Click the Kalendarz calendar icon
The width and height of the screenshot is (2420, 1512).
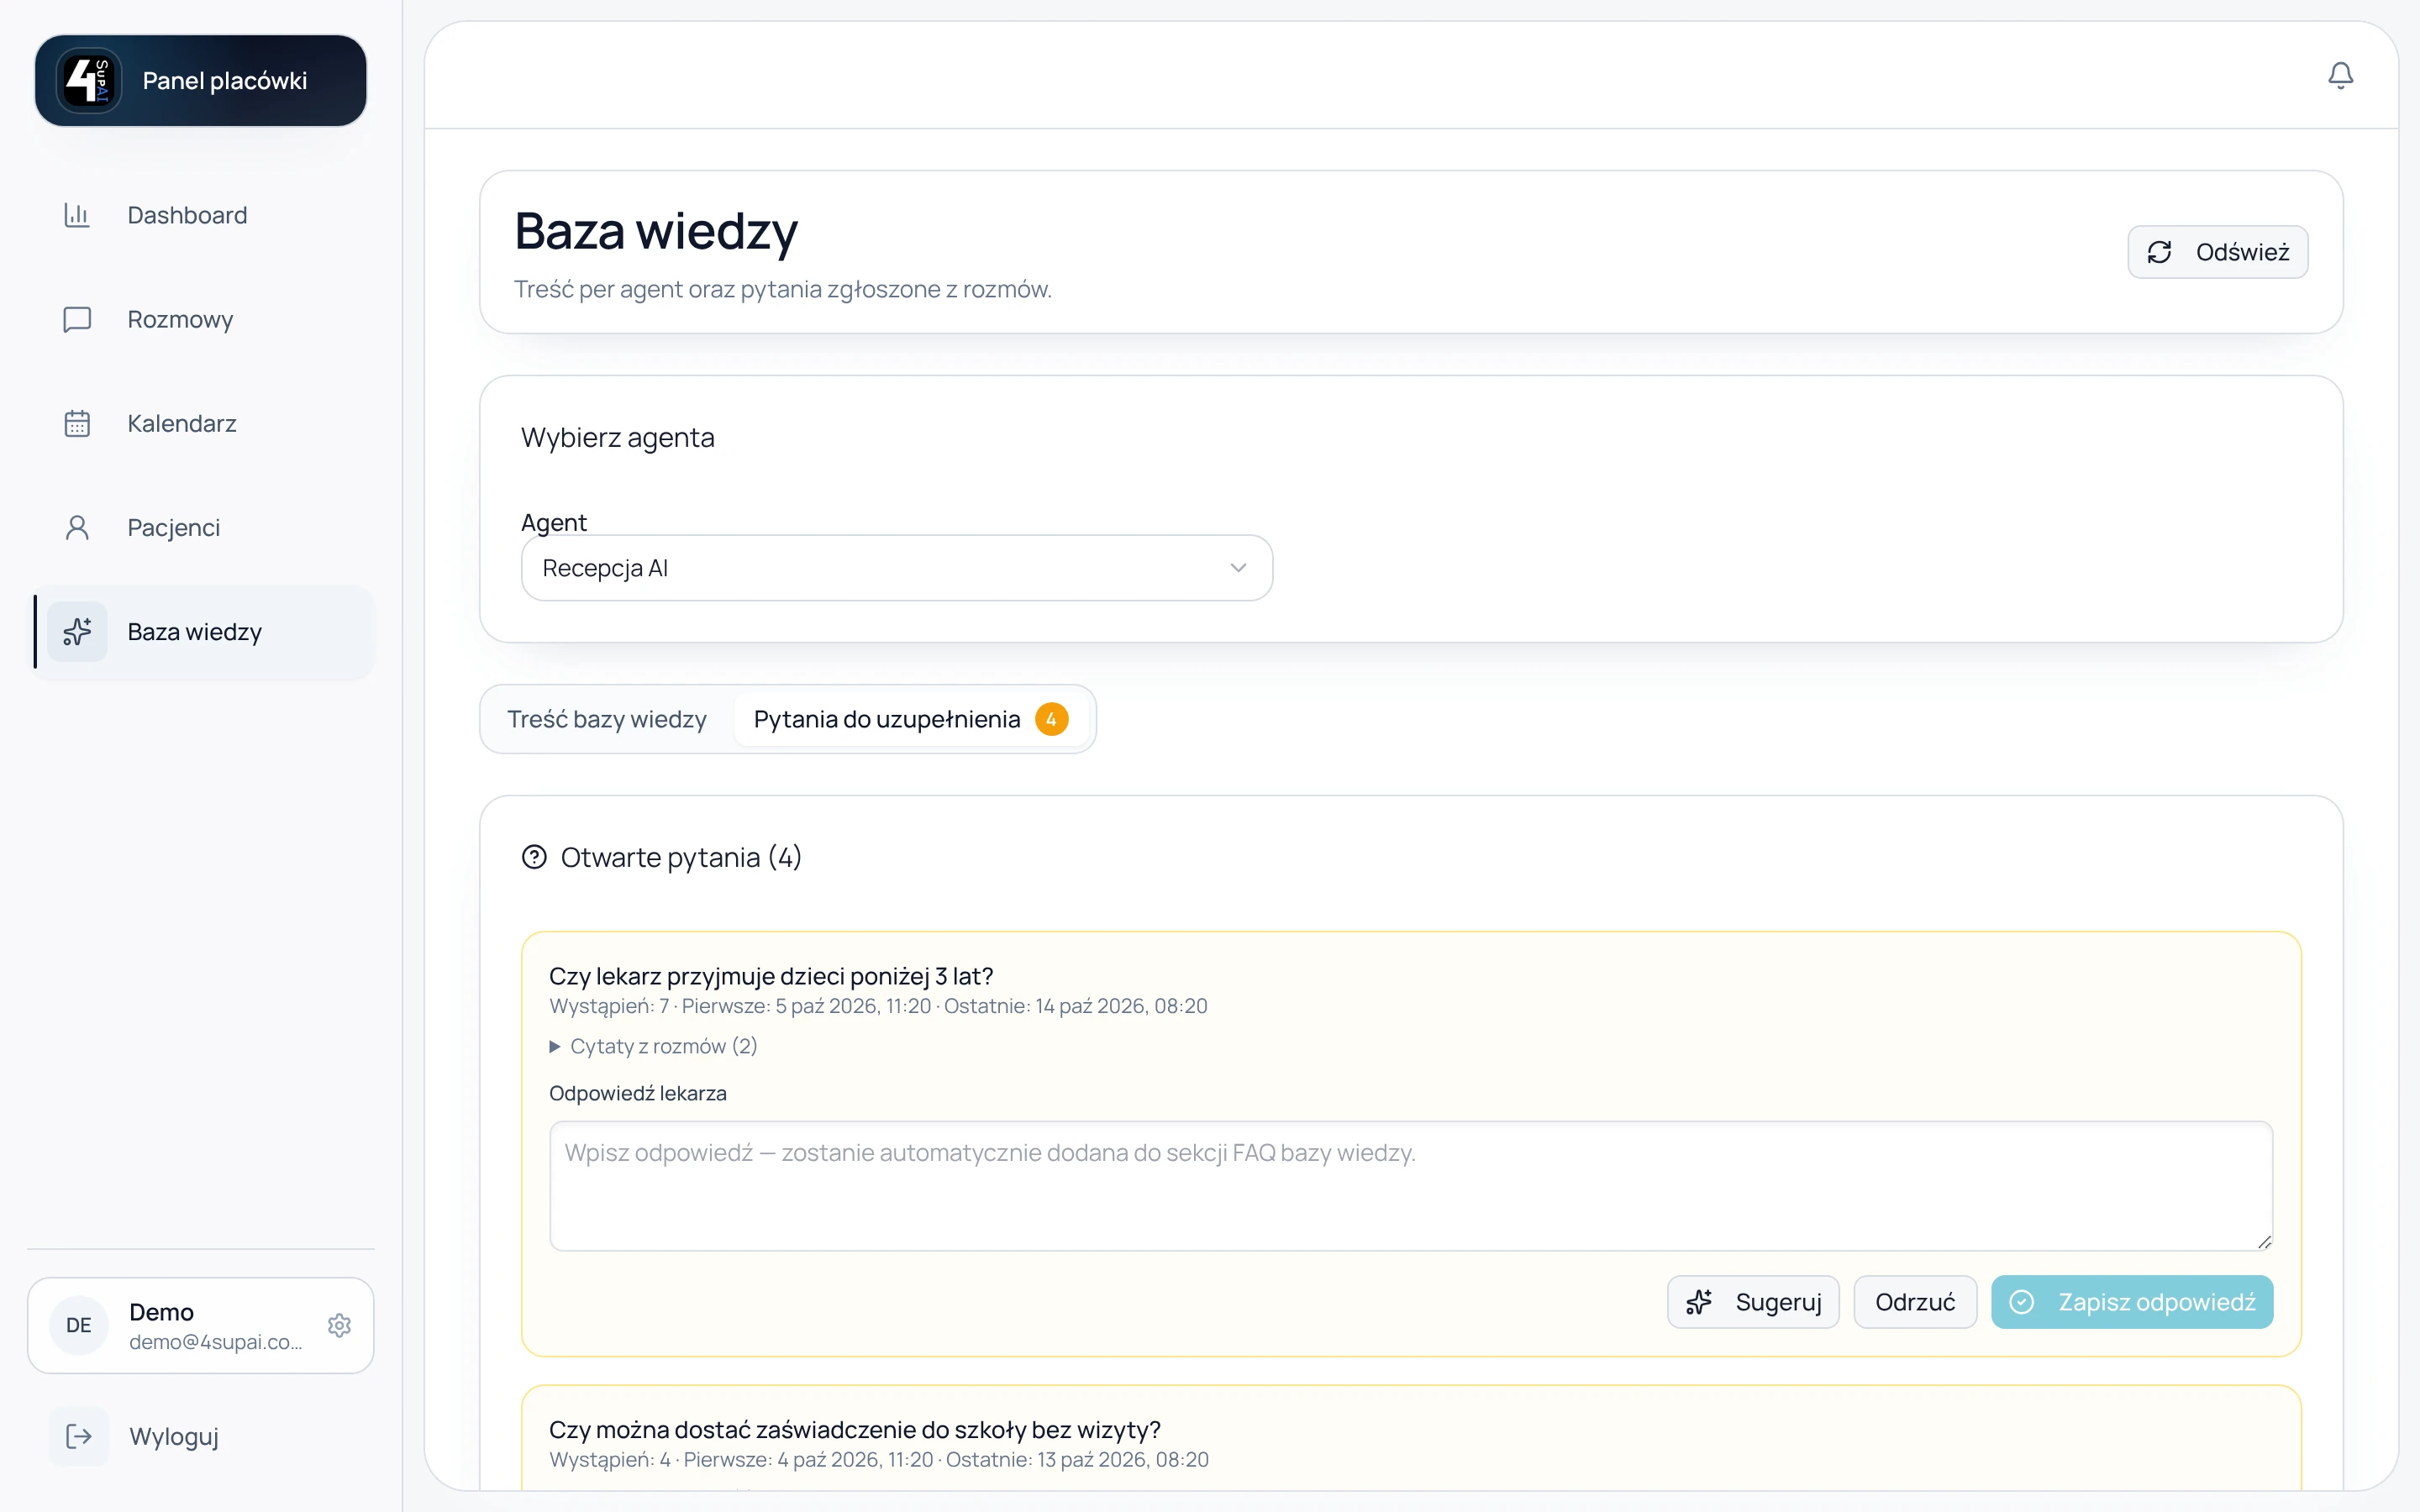pos(77,423)
